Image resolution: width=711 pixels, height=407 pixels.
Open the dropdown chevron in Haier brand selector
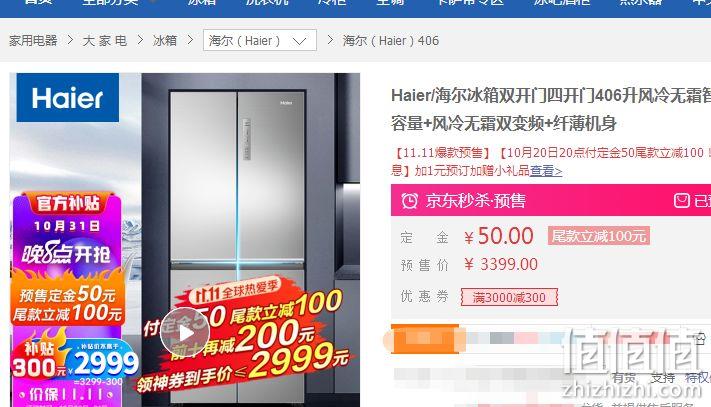tap(299, 41)
